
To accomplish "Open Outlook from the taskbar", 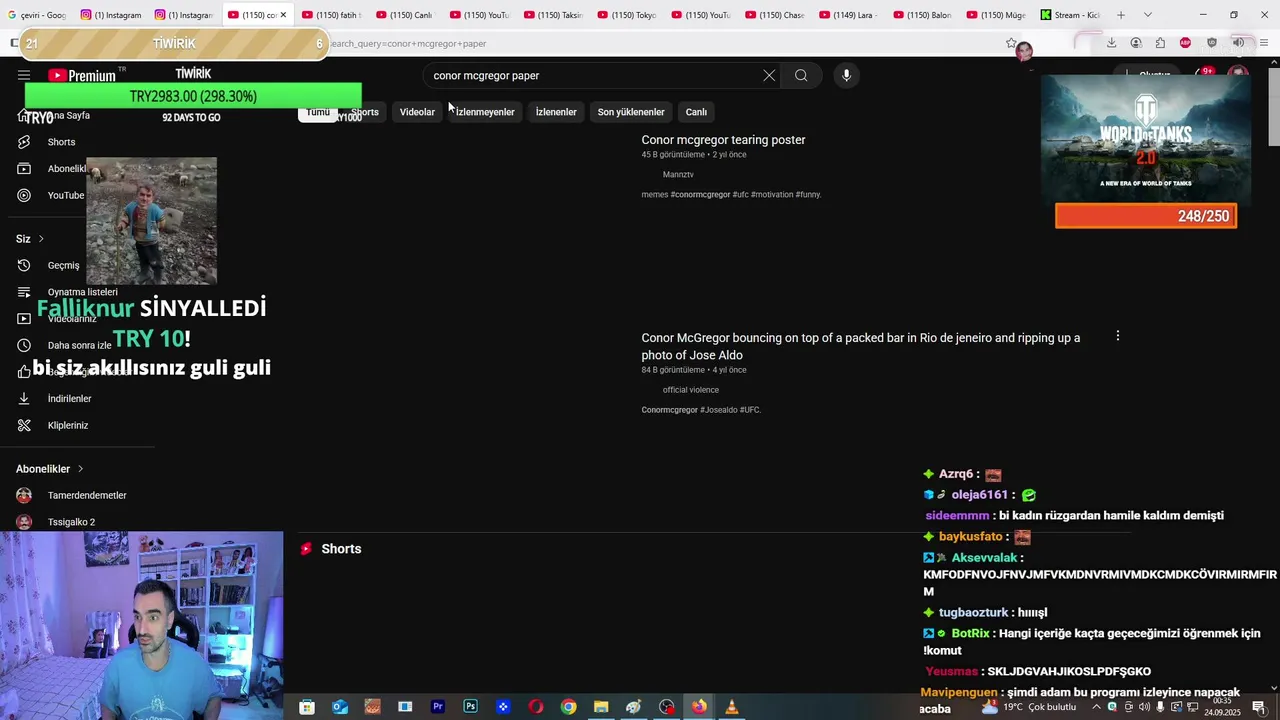I will point(340,707).
